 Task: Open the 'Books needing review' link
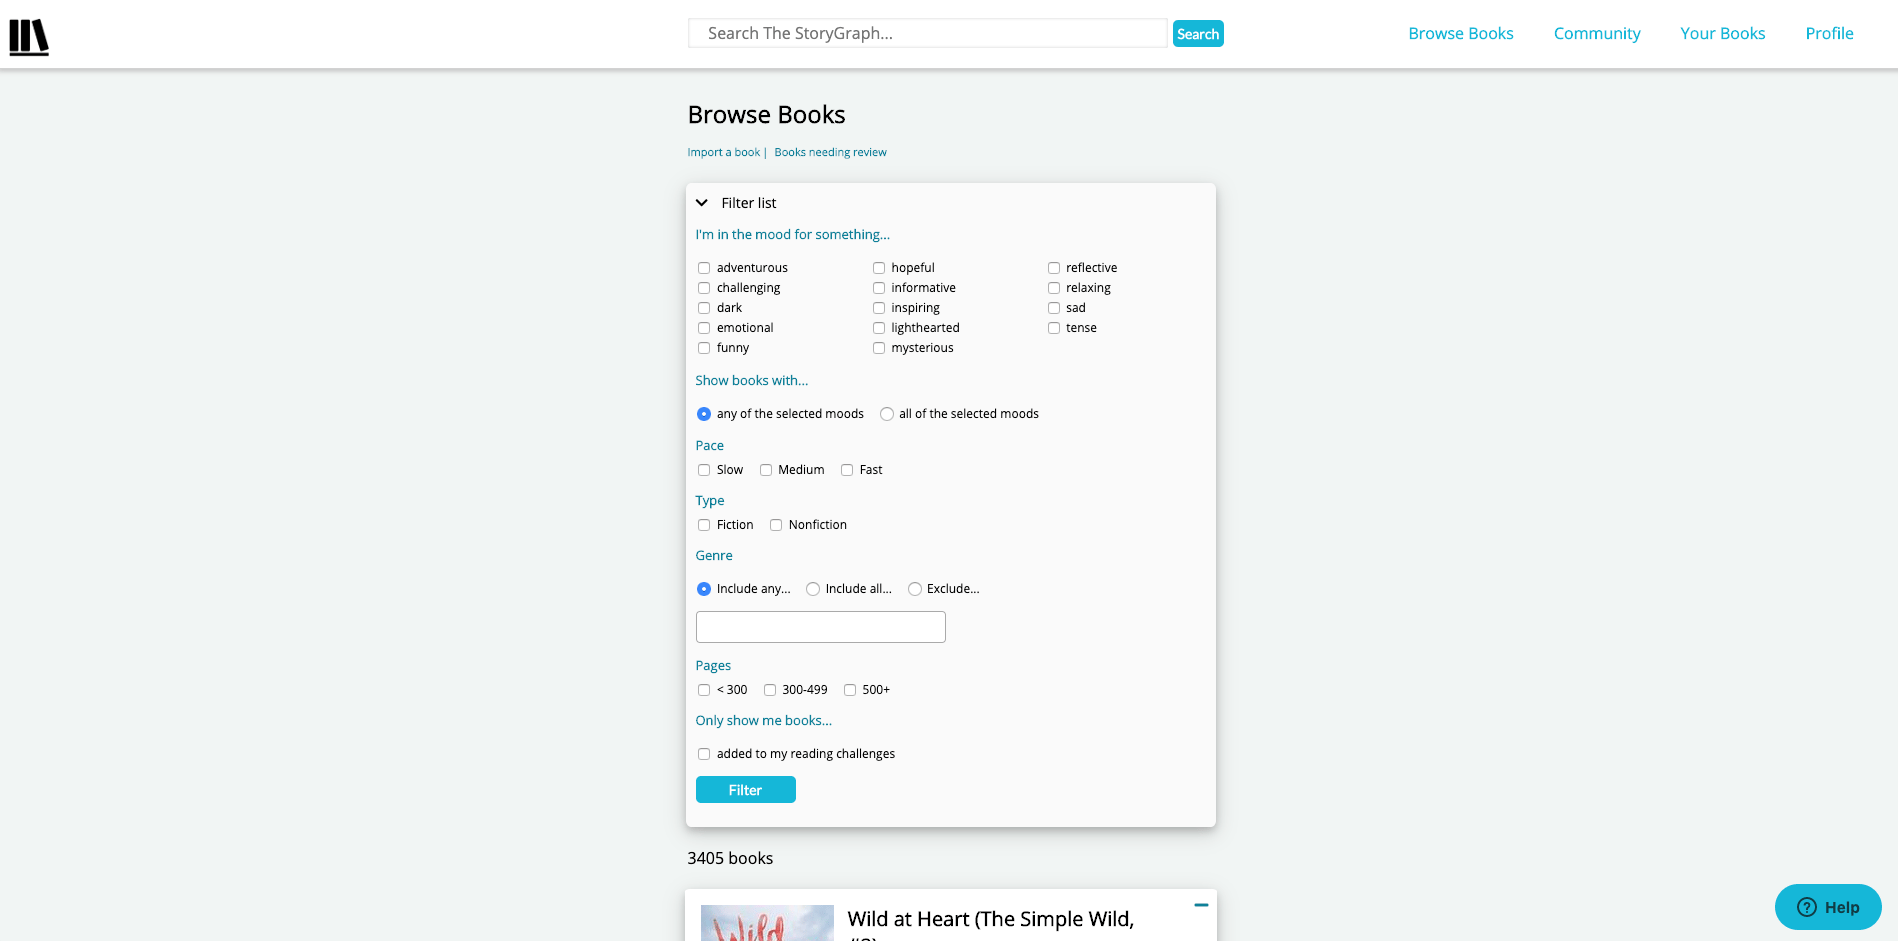coord(830,152)
